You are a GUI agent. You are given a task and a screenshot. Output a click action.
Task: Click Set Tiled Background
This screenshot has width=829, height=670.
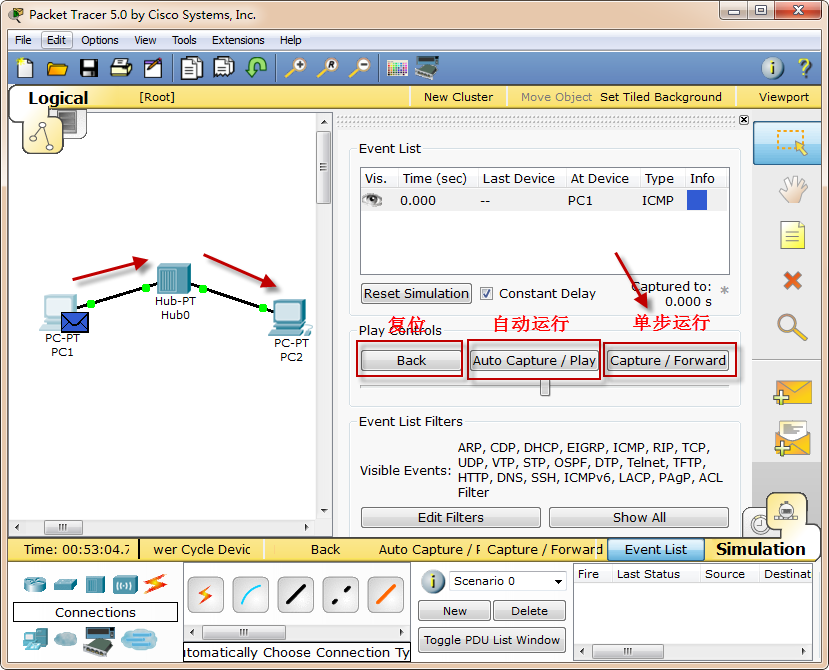[660, 97]
